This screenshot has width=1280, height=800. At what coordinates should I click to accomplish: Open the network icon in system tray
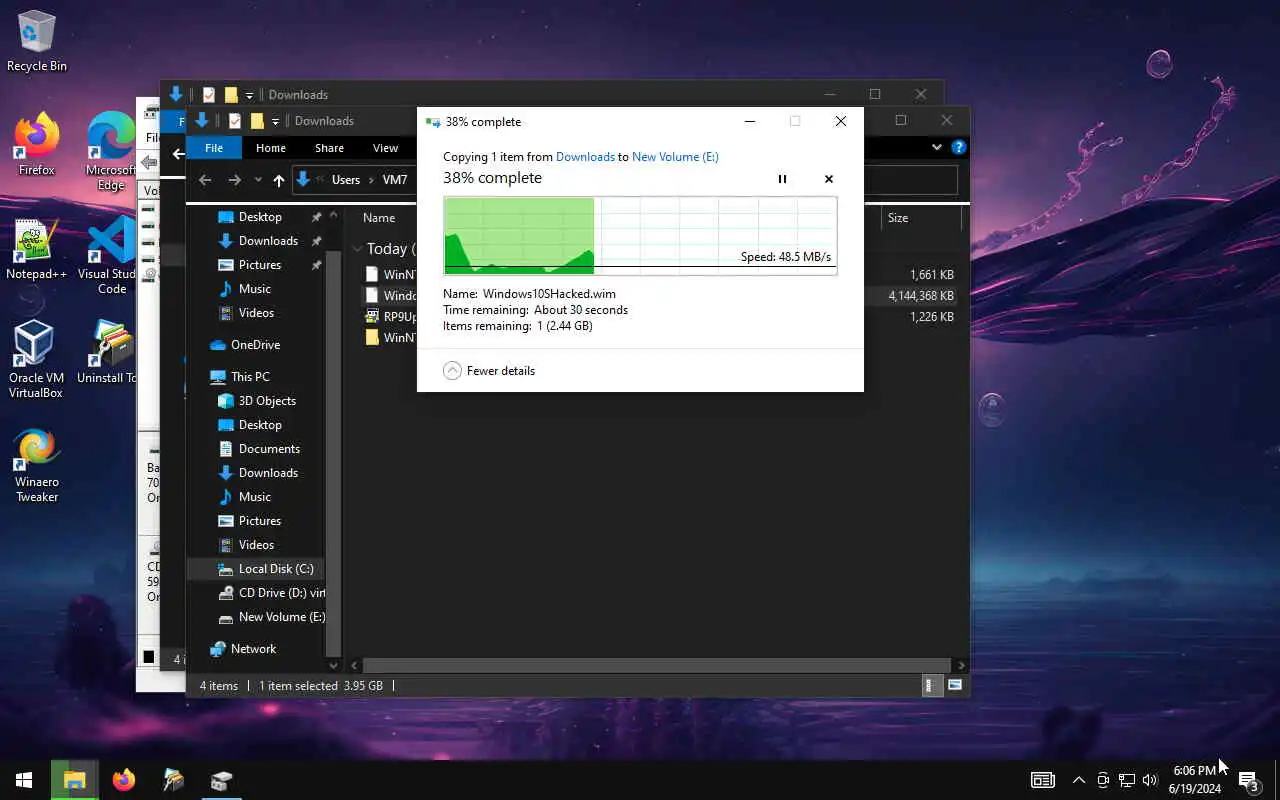point(1126,780)
